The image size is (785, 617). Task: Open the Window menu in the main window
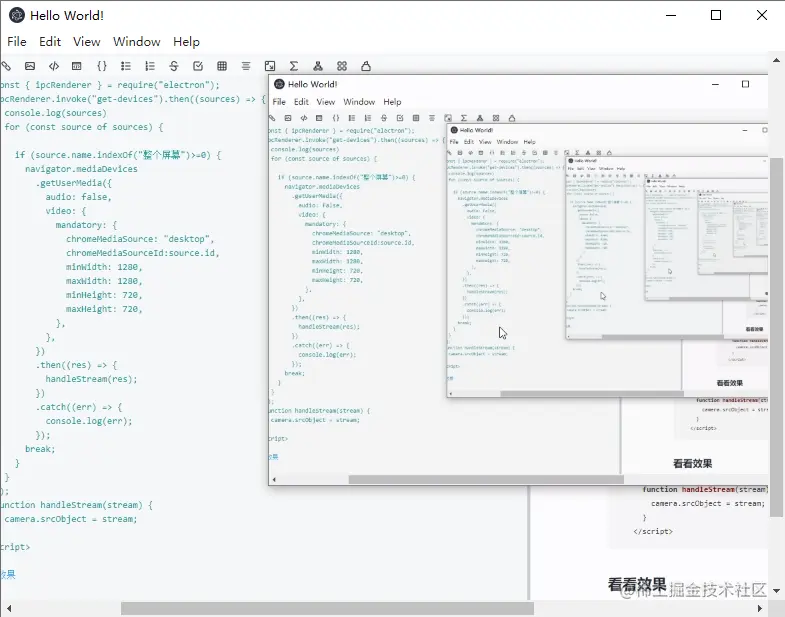click(x=137, y=42)
